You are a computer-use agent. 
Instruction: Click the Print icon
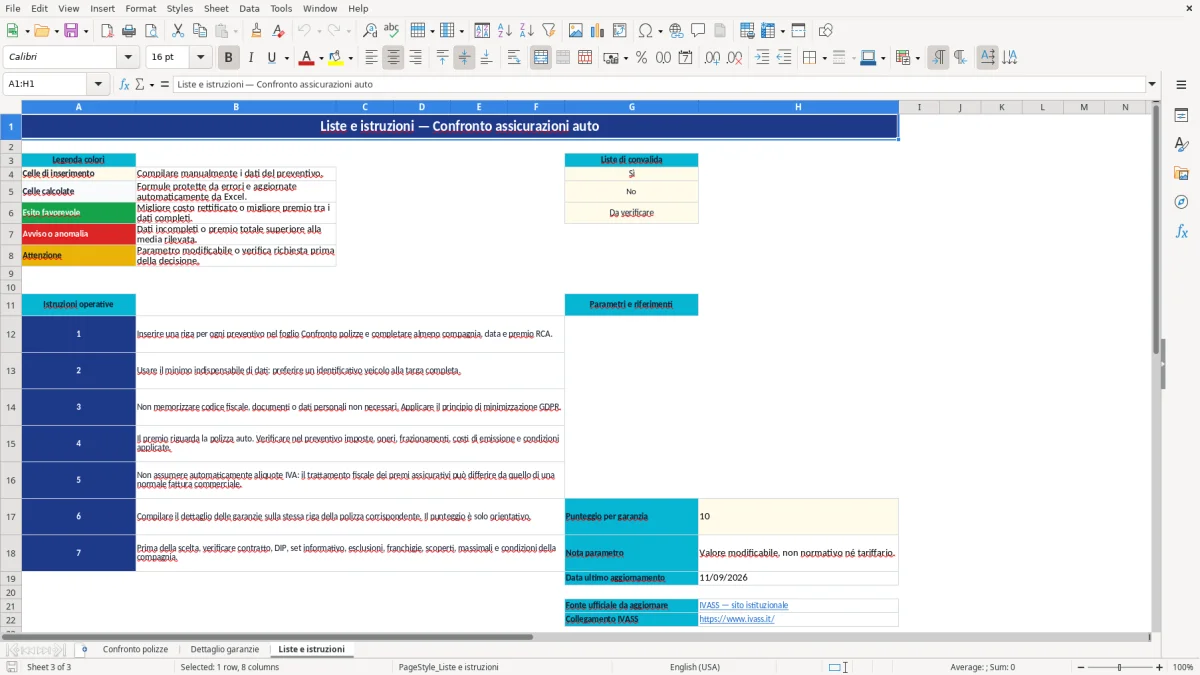point(129,31)
